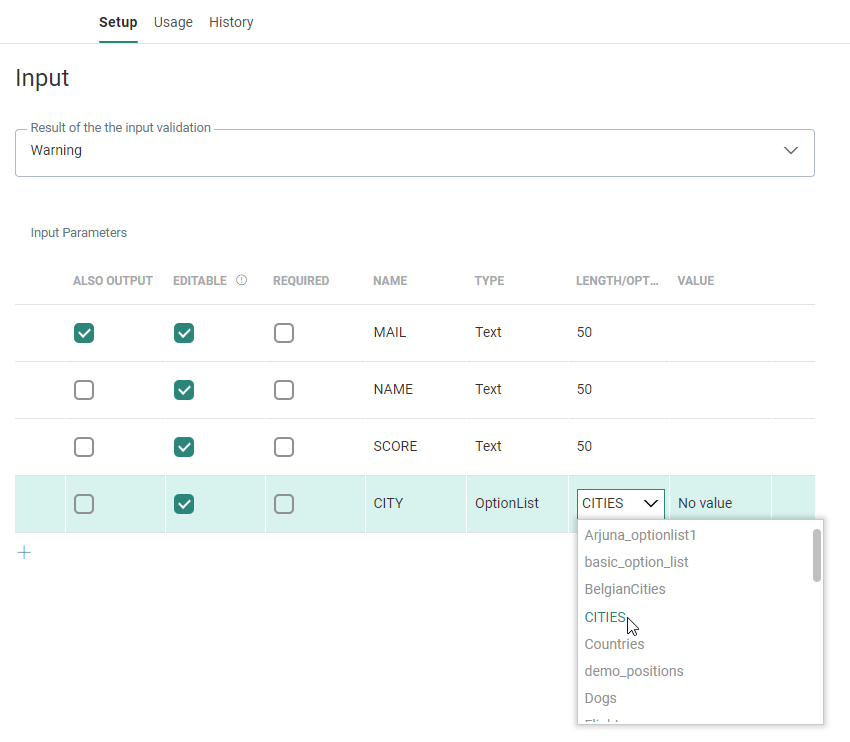Select BelgianCities from the option list

[625, 589]
